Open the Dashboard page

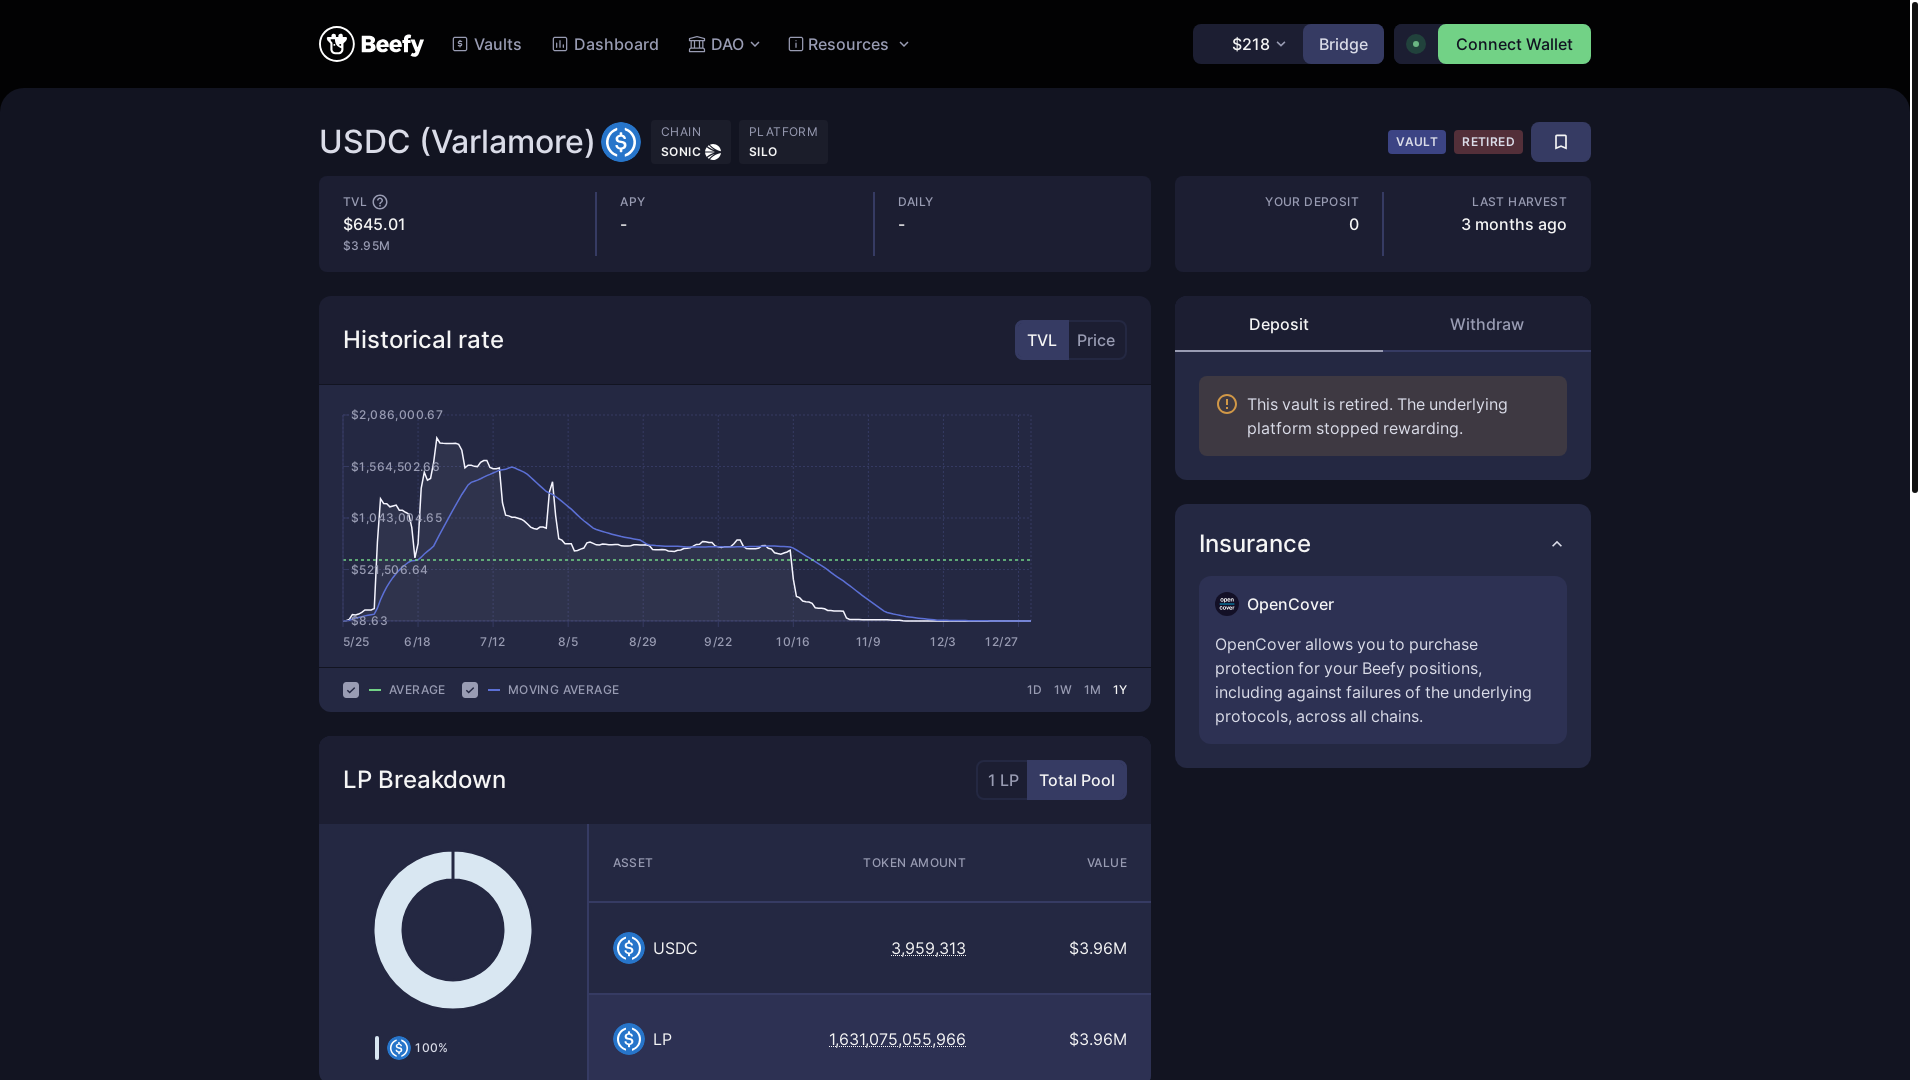[605, 44]
